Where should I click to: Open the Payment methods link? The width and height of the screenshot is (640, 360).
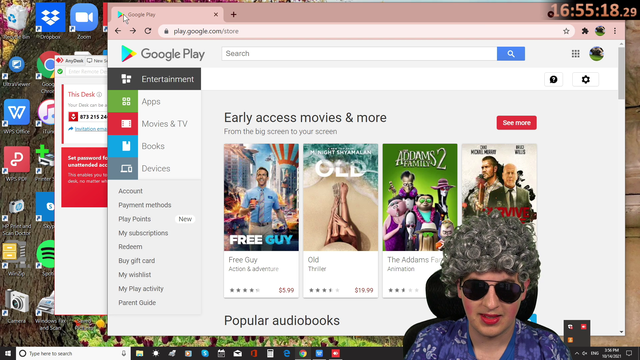[144, 205]
